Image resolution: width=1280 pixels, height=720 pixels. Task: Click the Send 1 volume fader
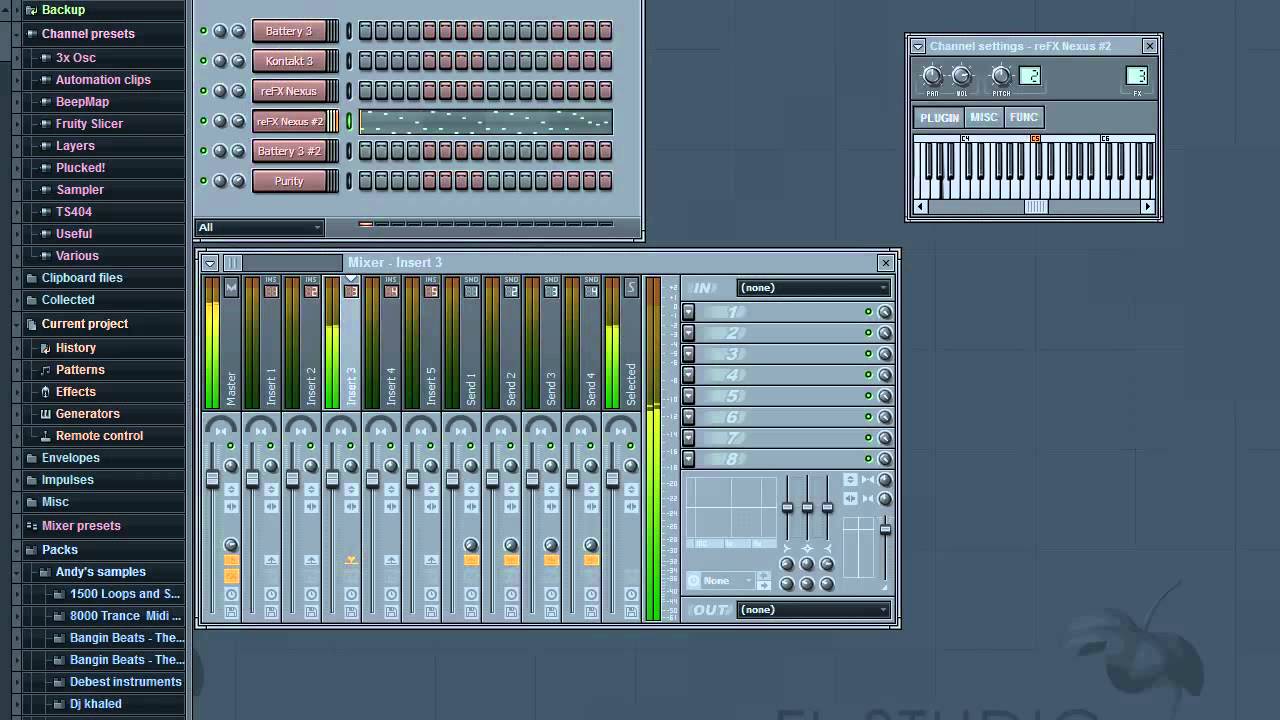pos(452,481)
